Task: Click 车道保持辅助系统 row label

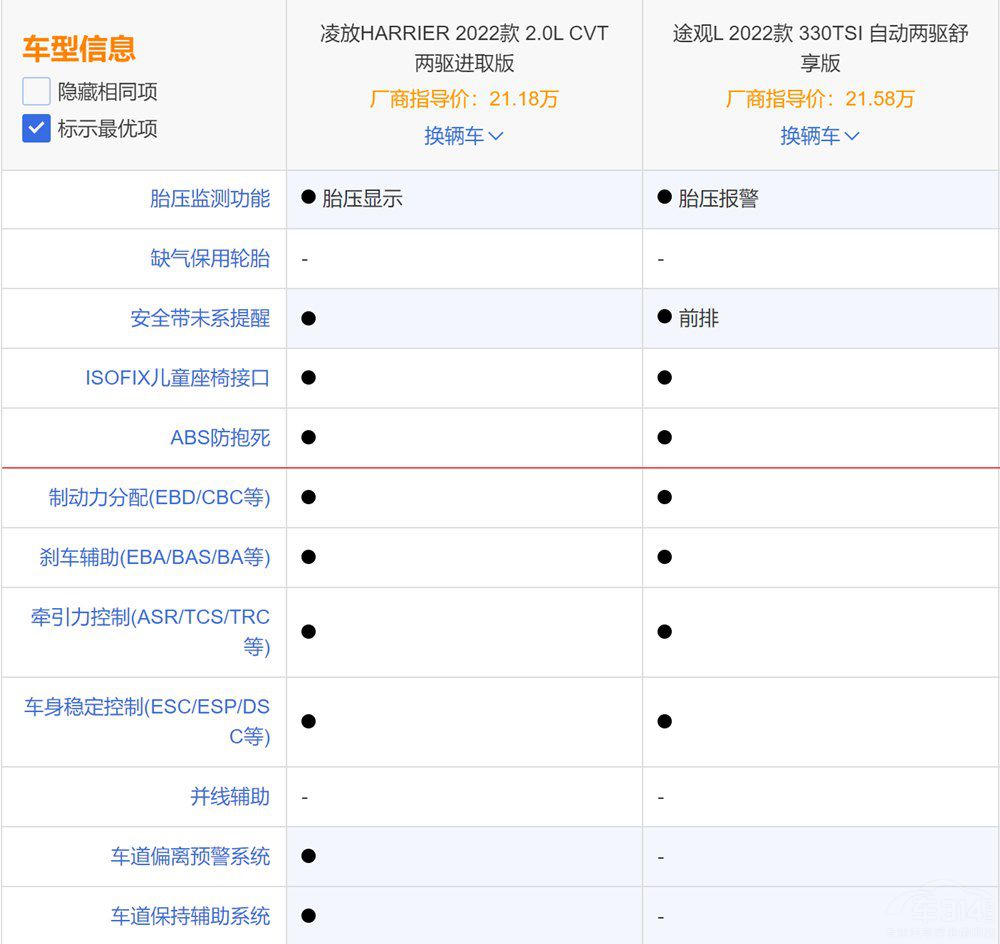Action: click(x=190, y=916)
